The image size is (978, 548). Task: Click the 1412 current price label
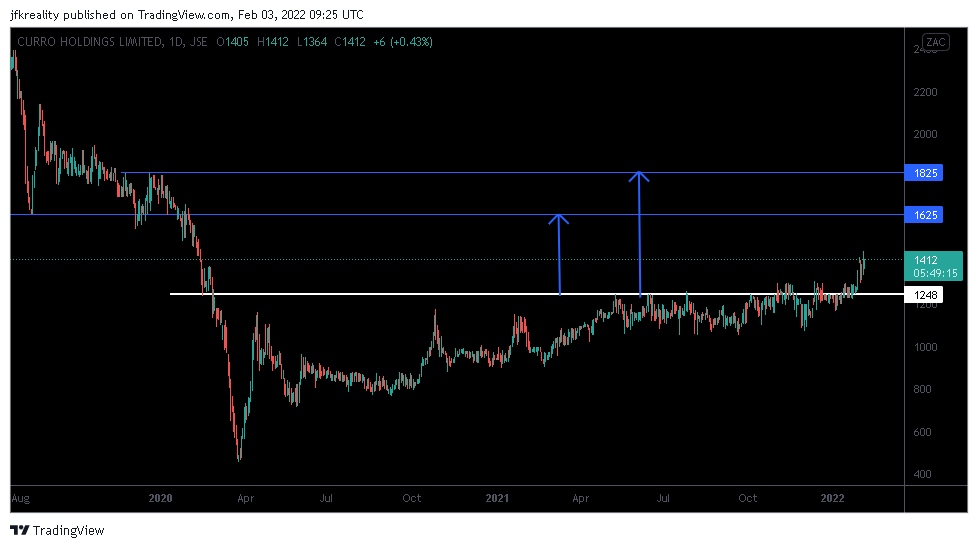point(926,260)
